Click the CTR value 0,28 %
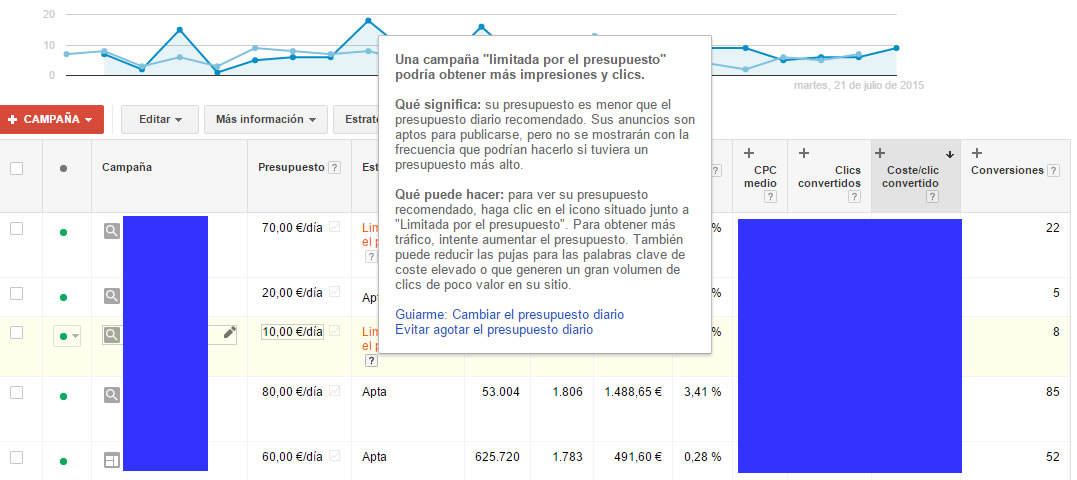The height and width of the screenshot is (480, 1077). coord(703,457)
